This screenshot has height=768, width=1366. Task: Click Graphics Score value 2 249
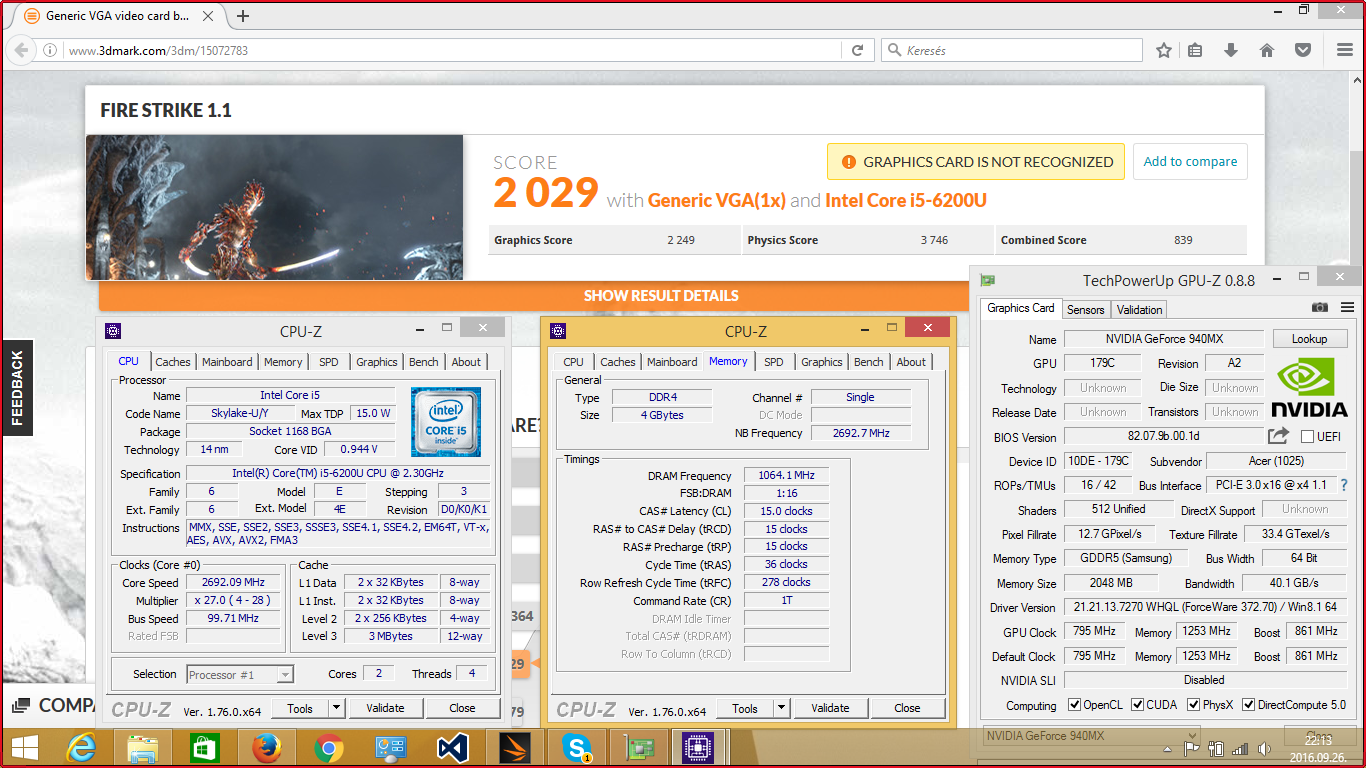click(x=681, y=240)
